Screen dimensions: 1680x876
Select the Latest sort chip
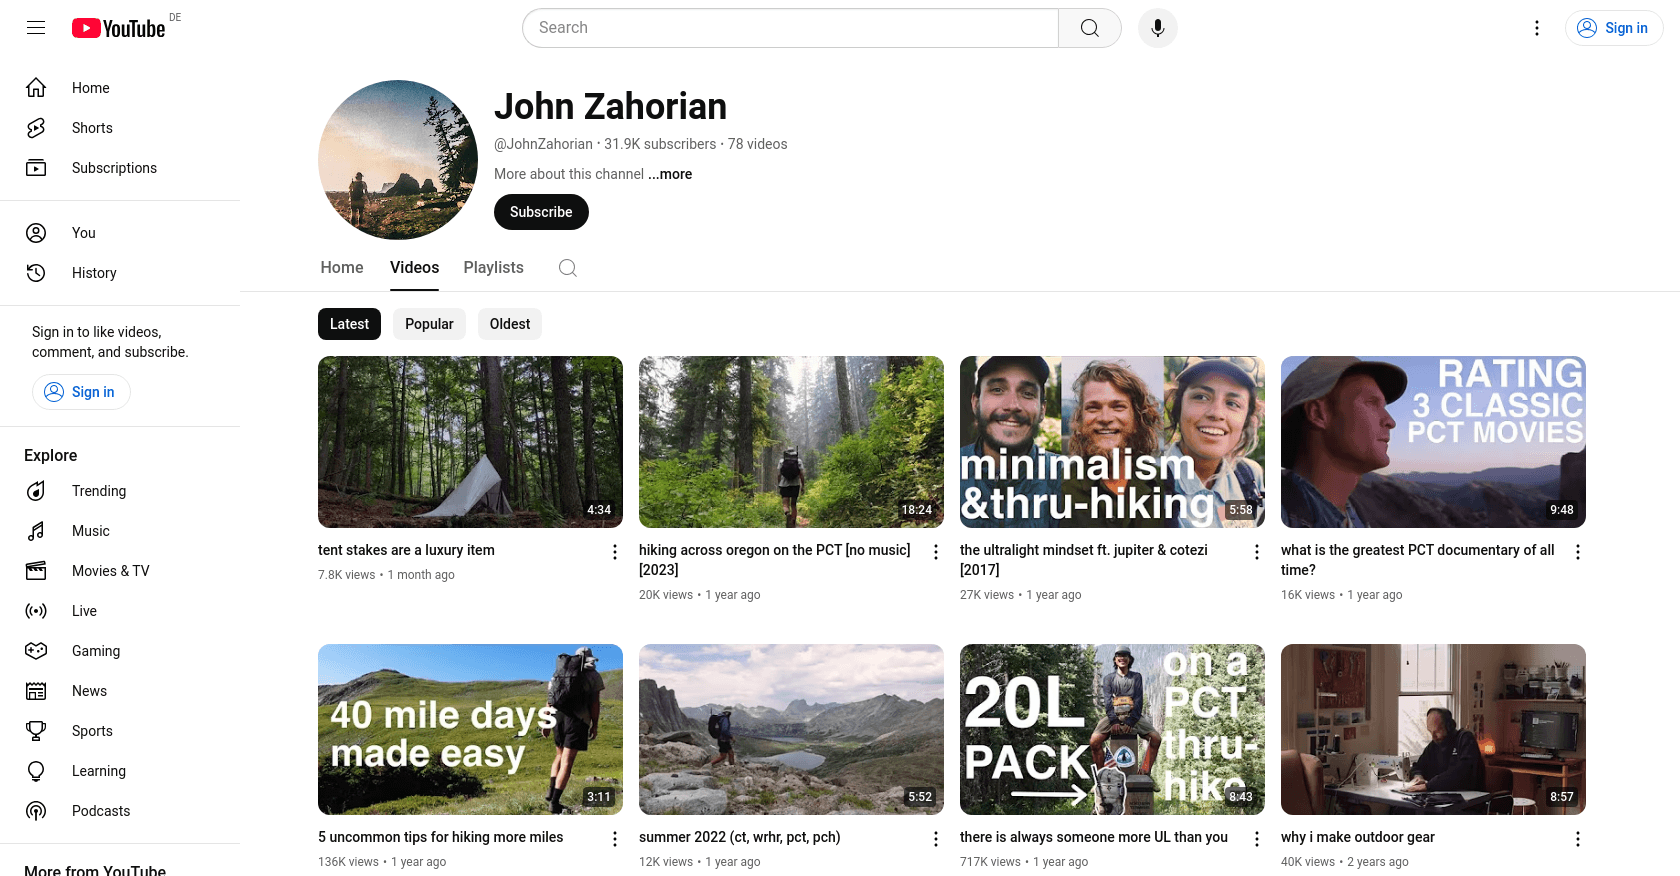[x=349, y=324]
